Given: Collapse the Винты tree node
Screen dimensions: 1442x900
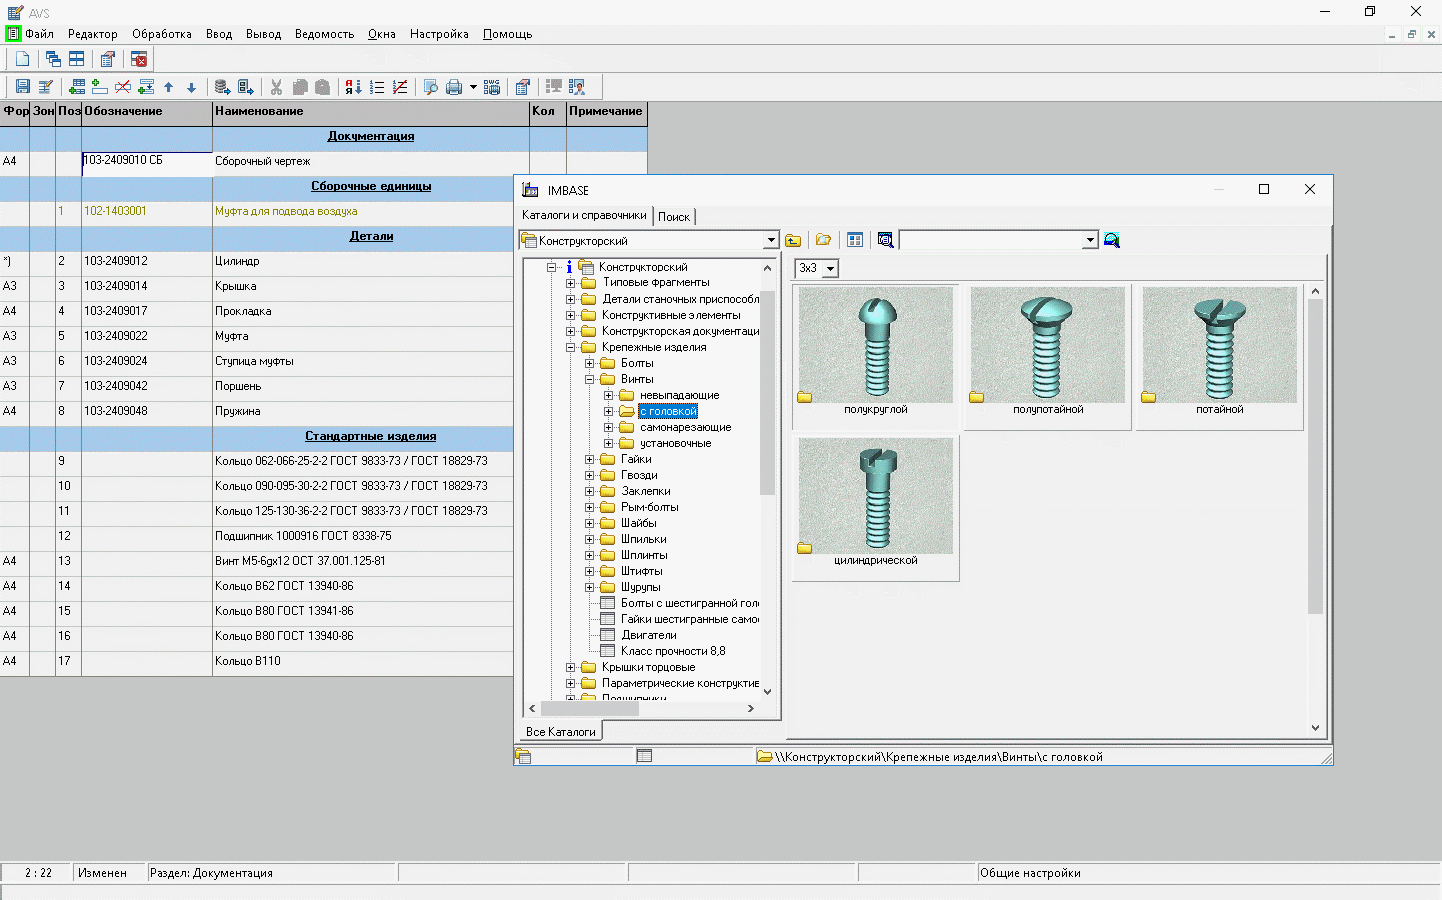Looking at the screenshot, I should [x=590, y=379].
